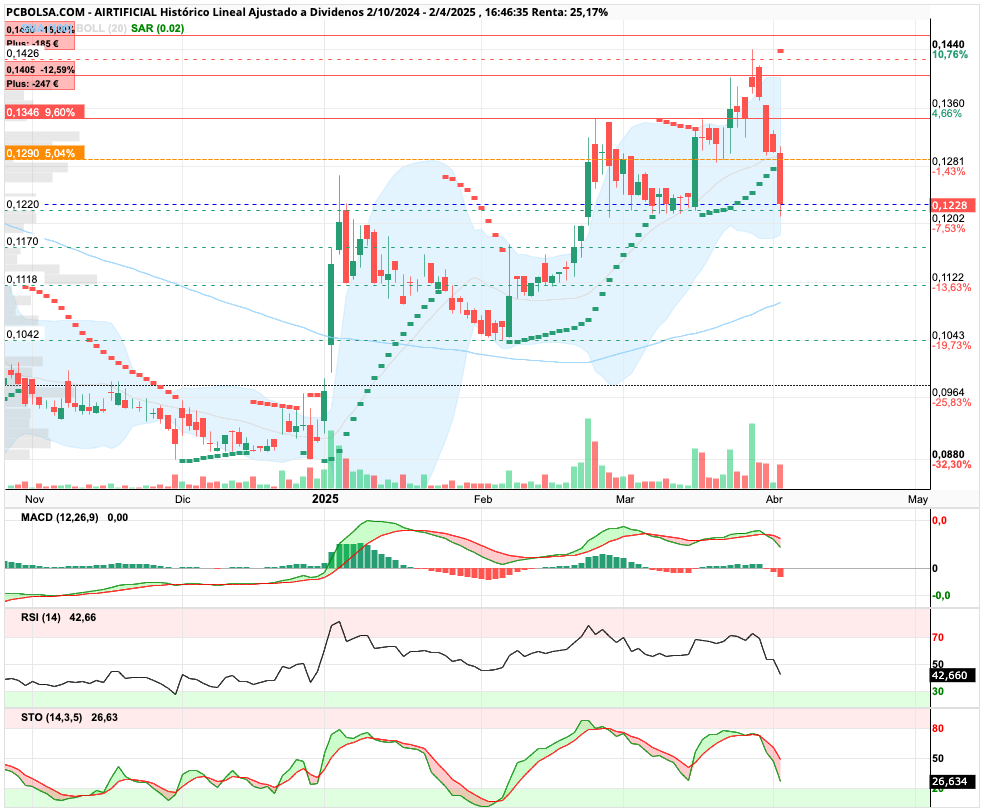This screenshot has width=984, height=812.
Task: Select the red '0,1346 9,60%' level tag
Action: [45, 112]
